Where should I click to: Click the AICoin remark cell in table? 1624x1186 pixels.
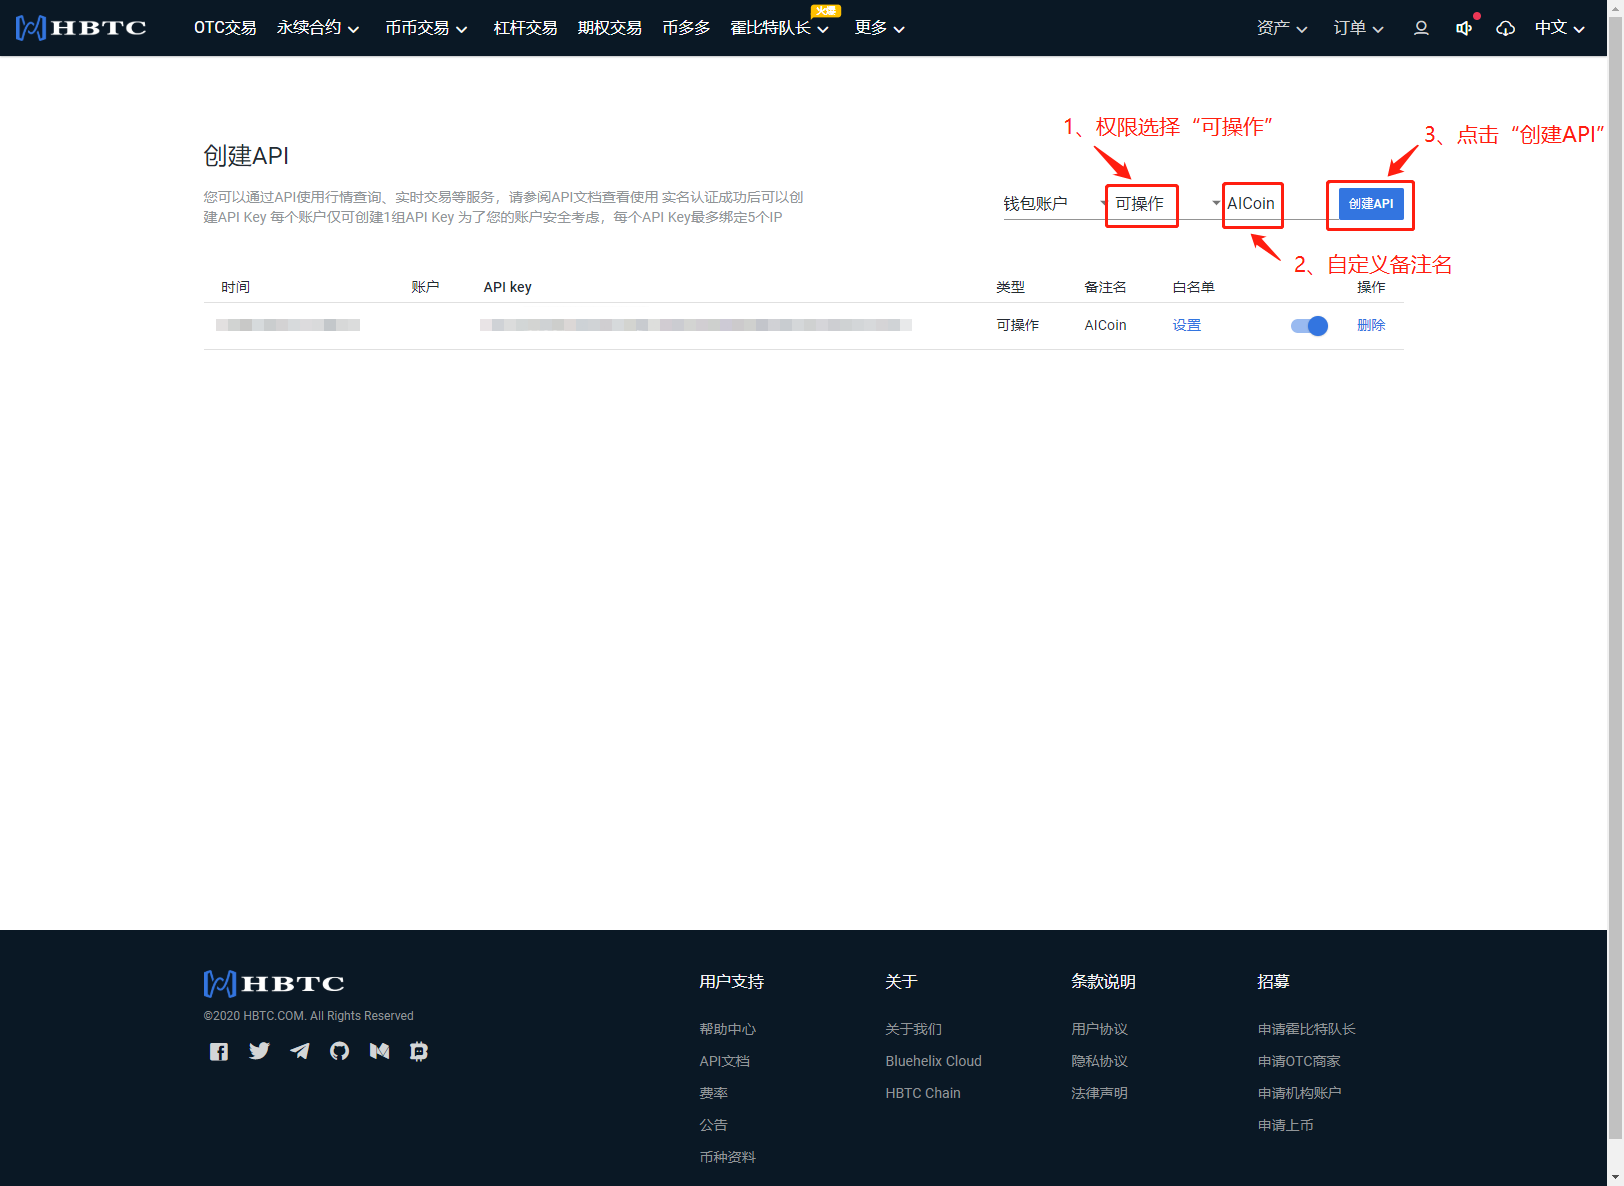pos(1105,325)
